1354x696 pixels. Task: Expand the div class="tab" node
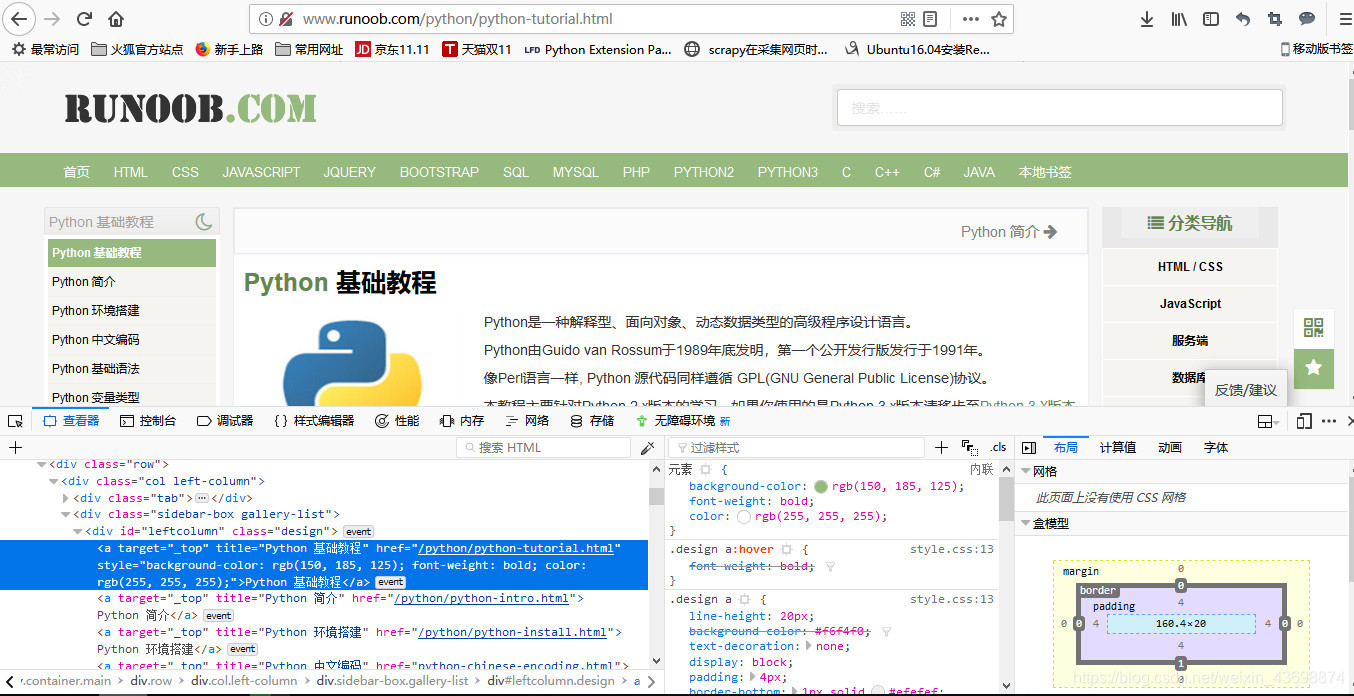(x=66, y=498)
